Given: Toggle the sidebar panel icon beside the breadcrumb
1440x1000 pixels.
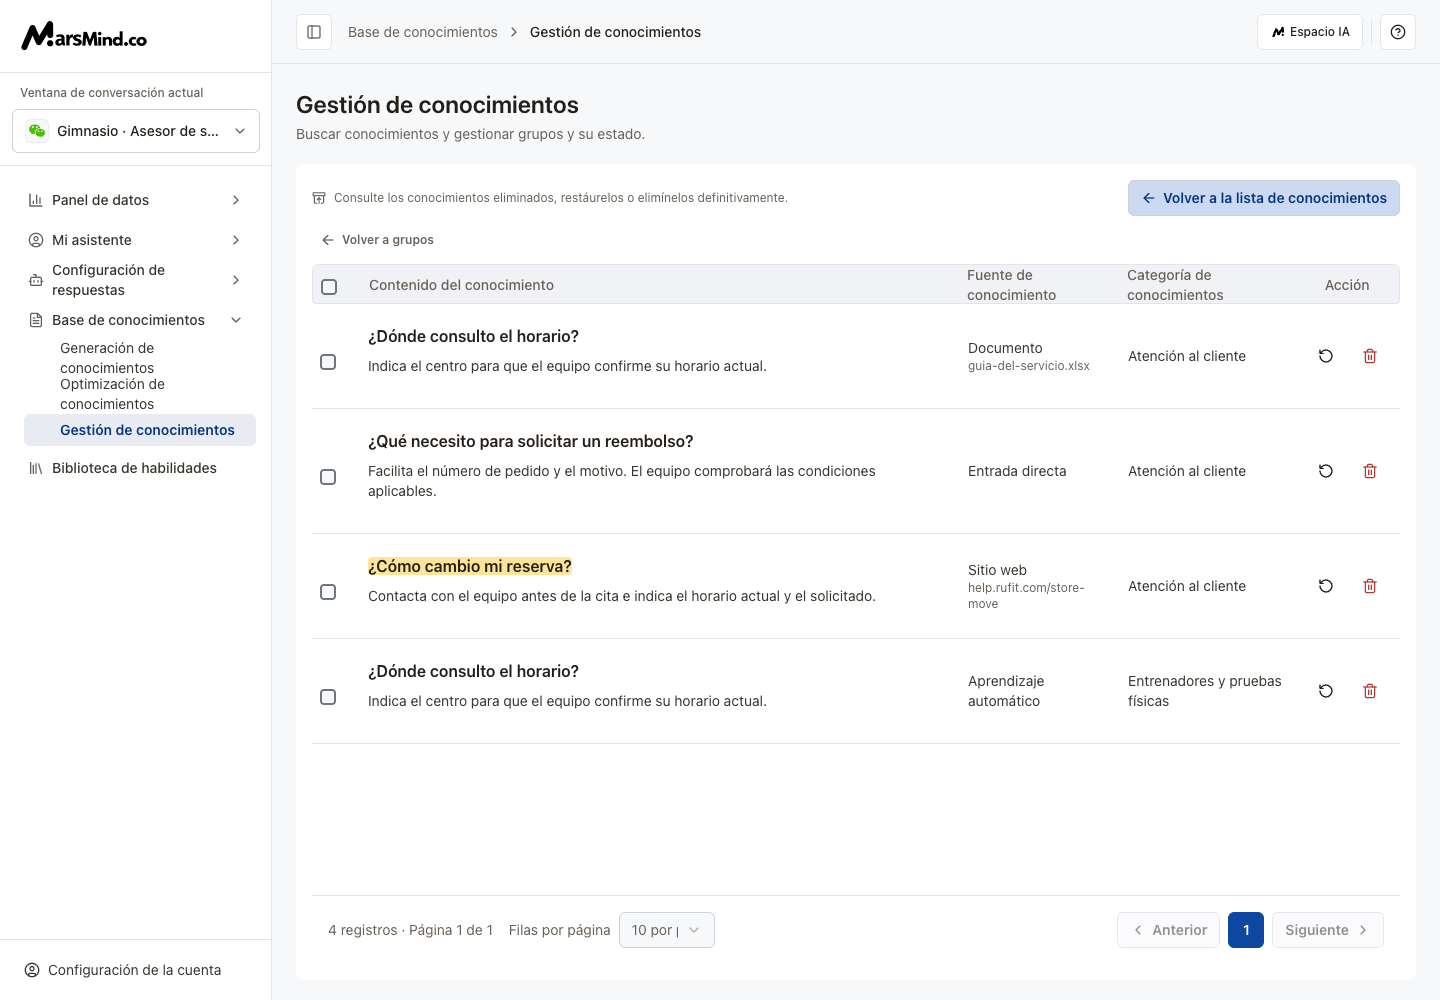Looking at the screenshot, I should 314,32.
